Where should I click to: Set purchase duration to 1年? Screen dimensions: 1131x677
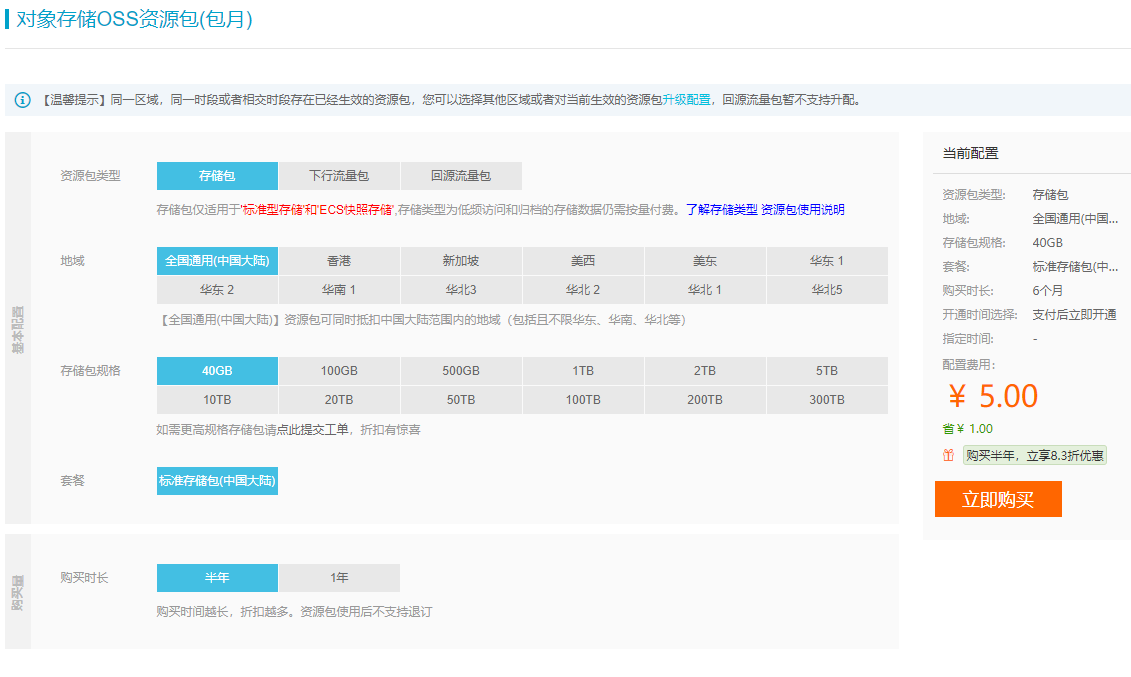pyautogui.click(x=339, y=578)
